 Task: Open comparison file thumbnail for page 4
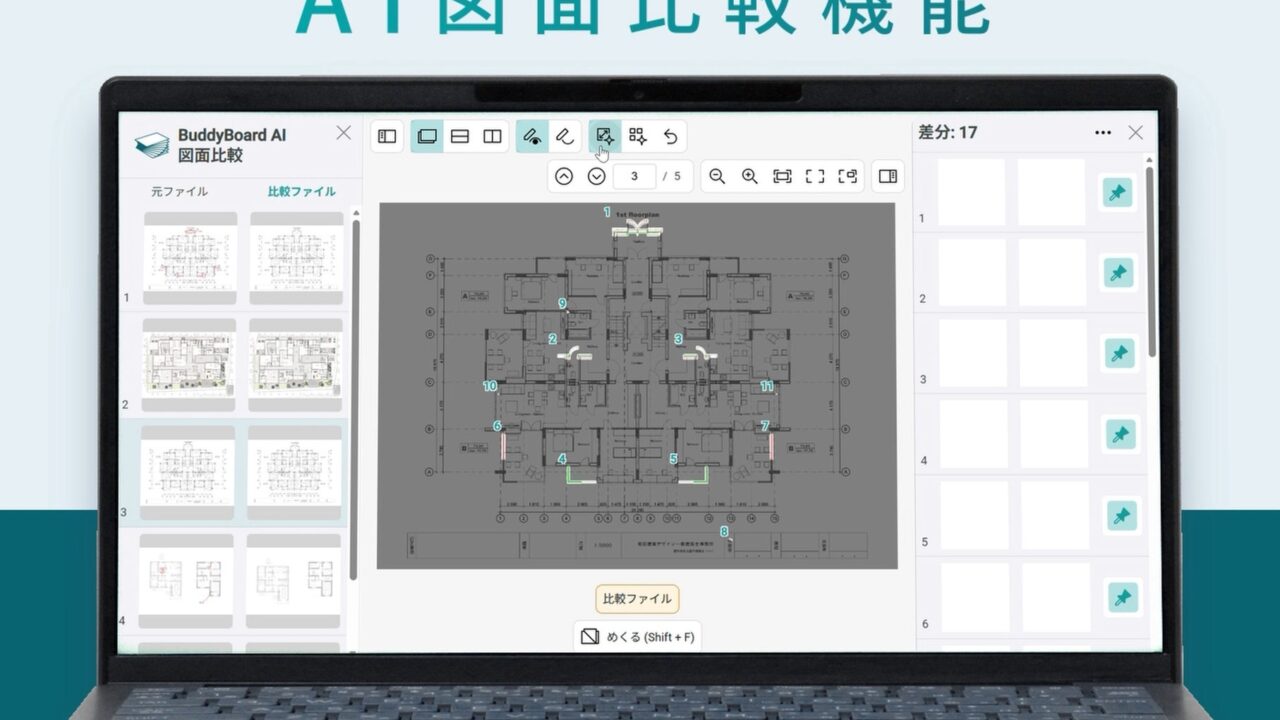(292, 581)
